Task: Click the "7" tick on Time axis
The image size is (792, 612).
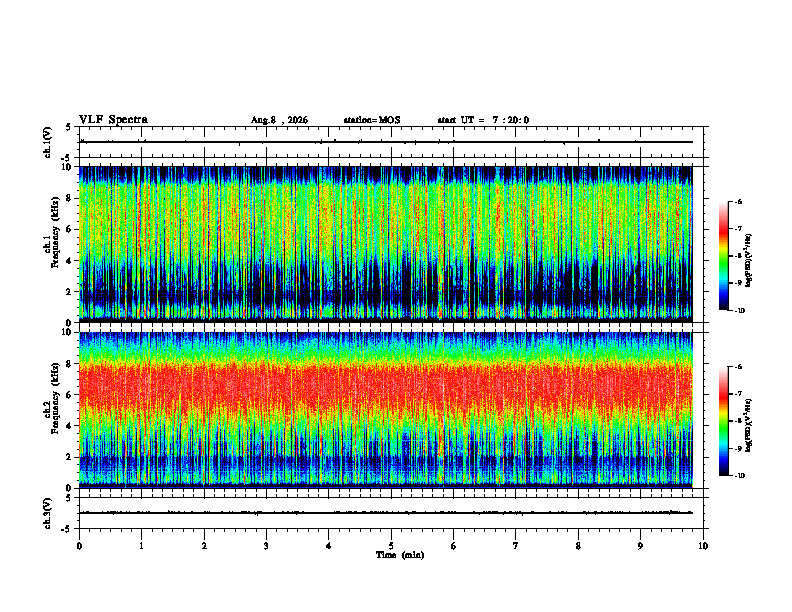Action: point(516,546)
